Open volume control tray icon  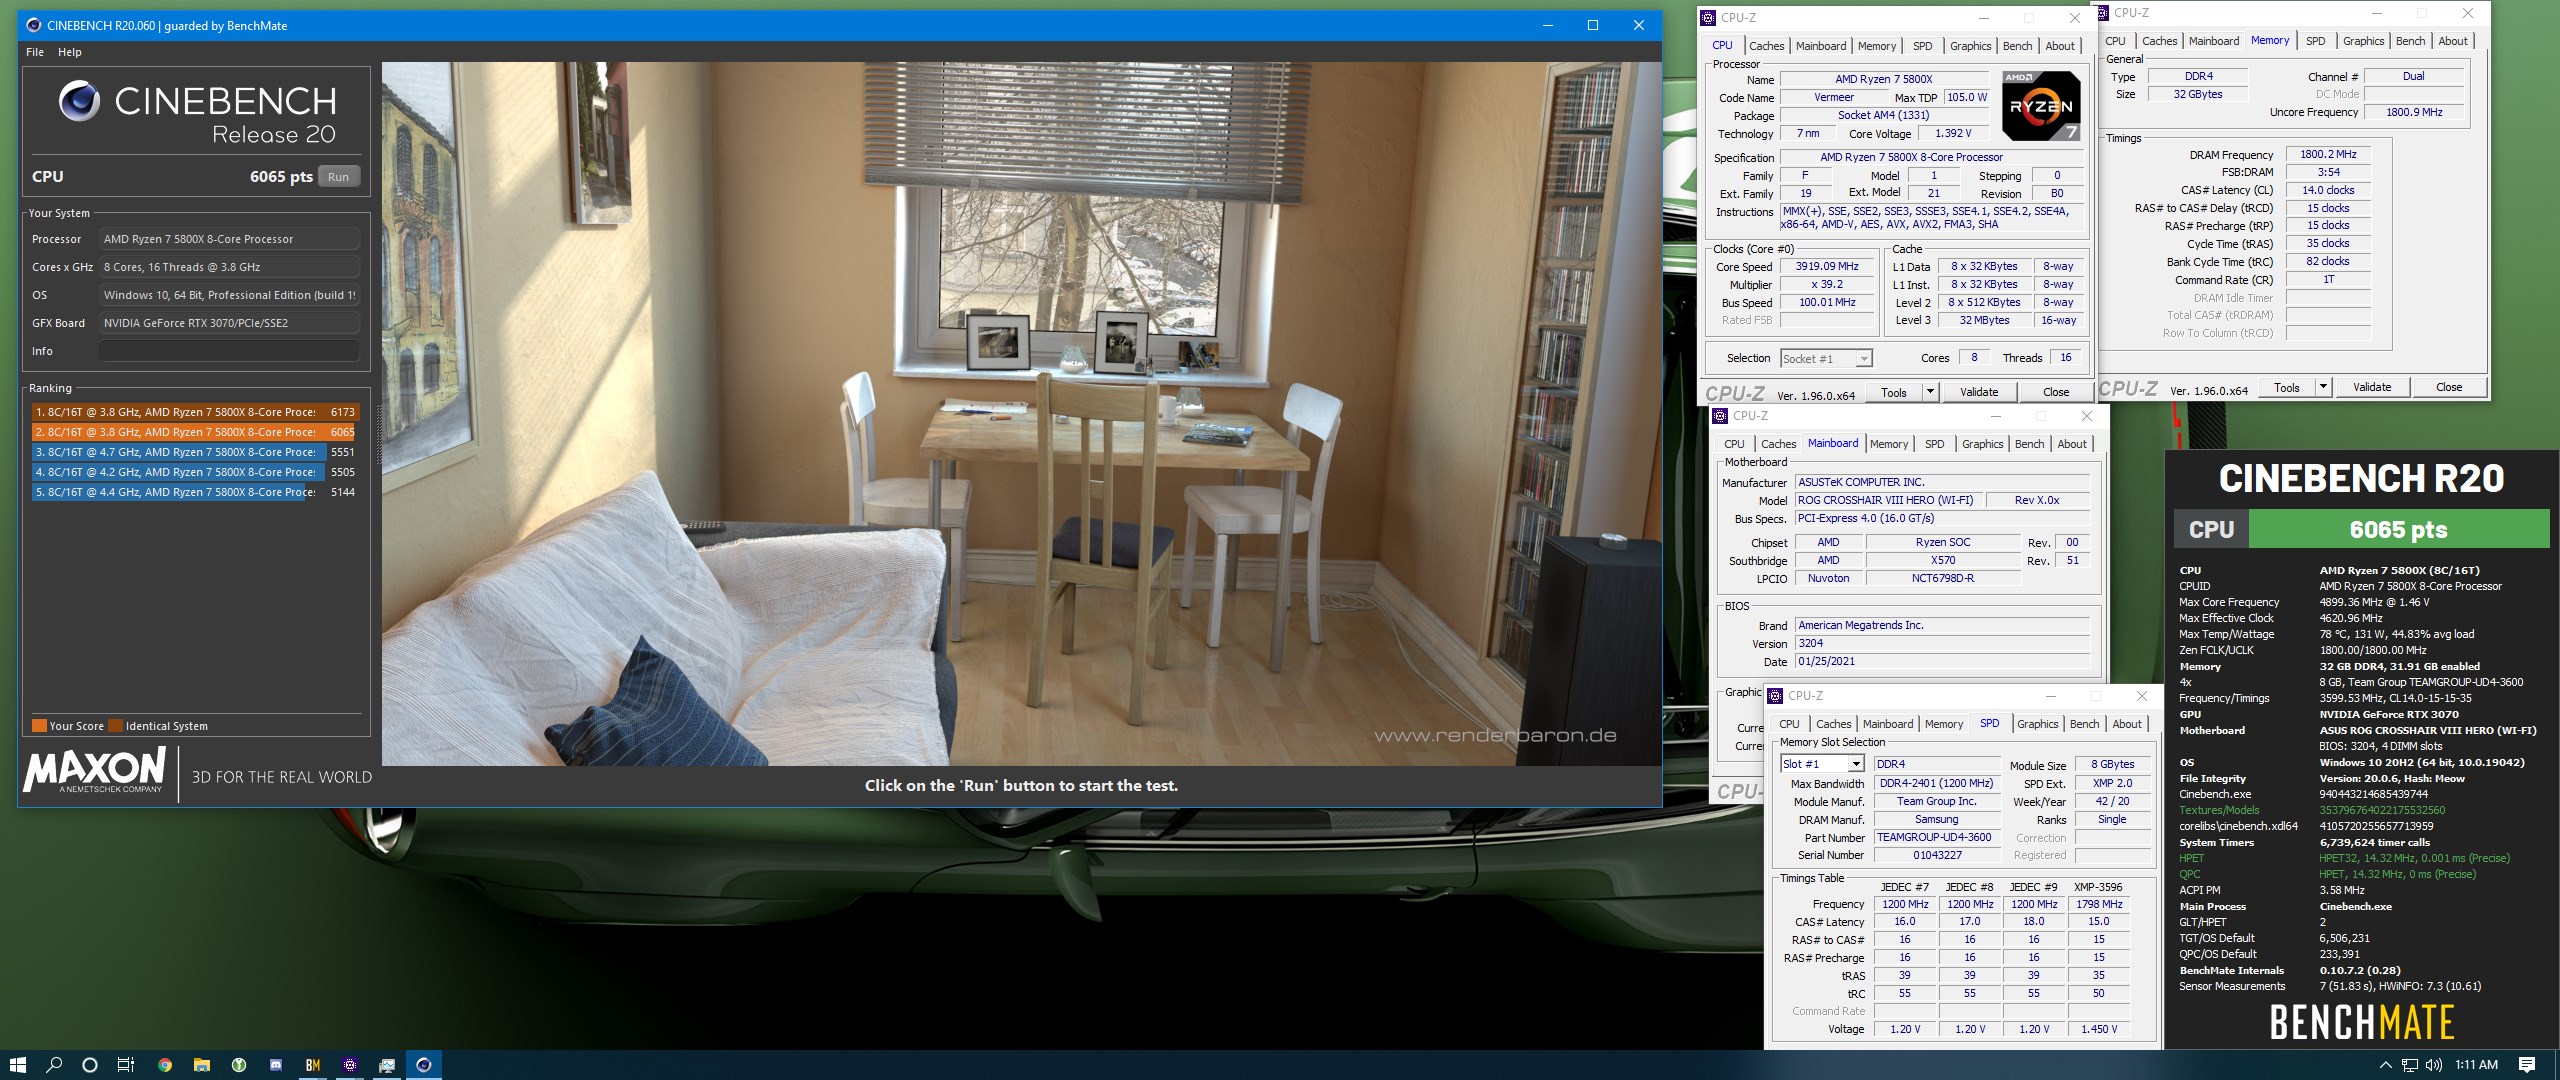click(2434, 1065)
